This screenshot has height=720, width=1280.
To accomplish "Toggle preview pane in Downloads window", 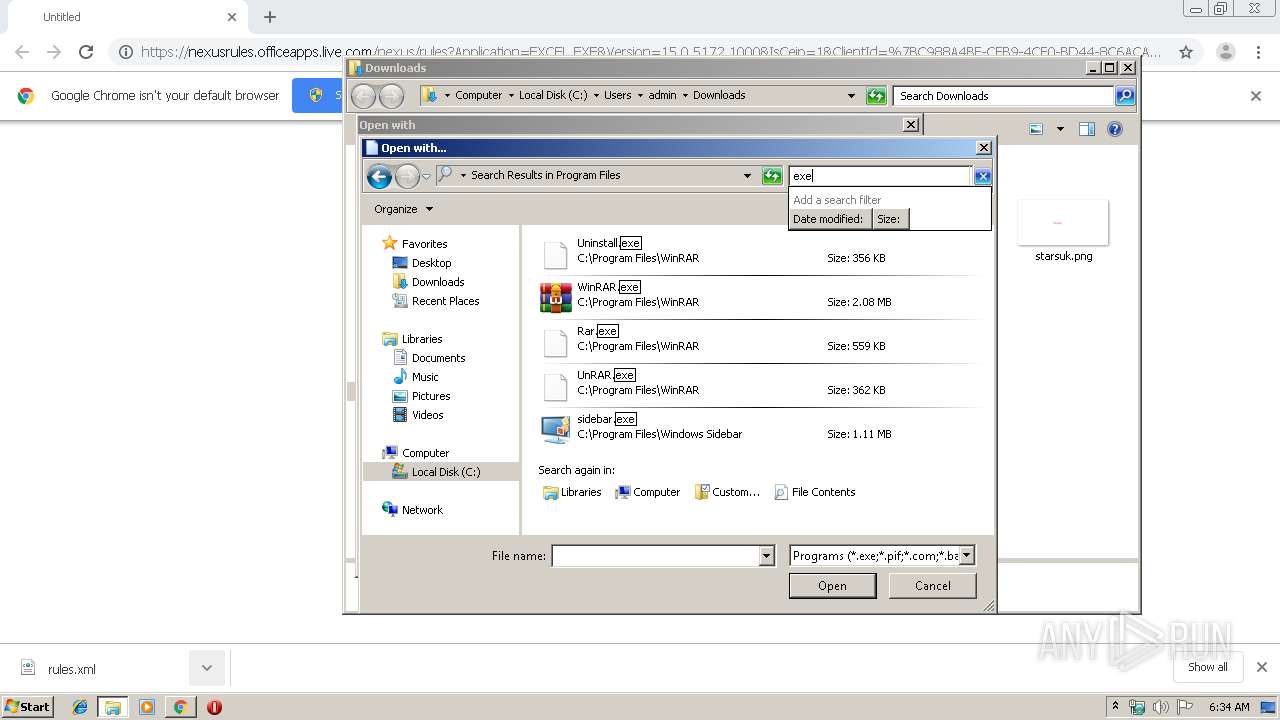I will click(1087, 129).
